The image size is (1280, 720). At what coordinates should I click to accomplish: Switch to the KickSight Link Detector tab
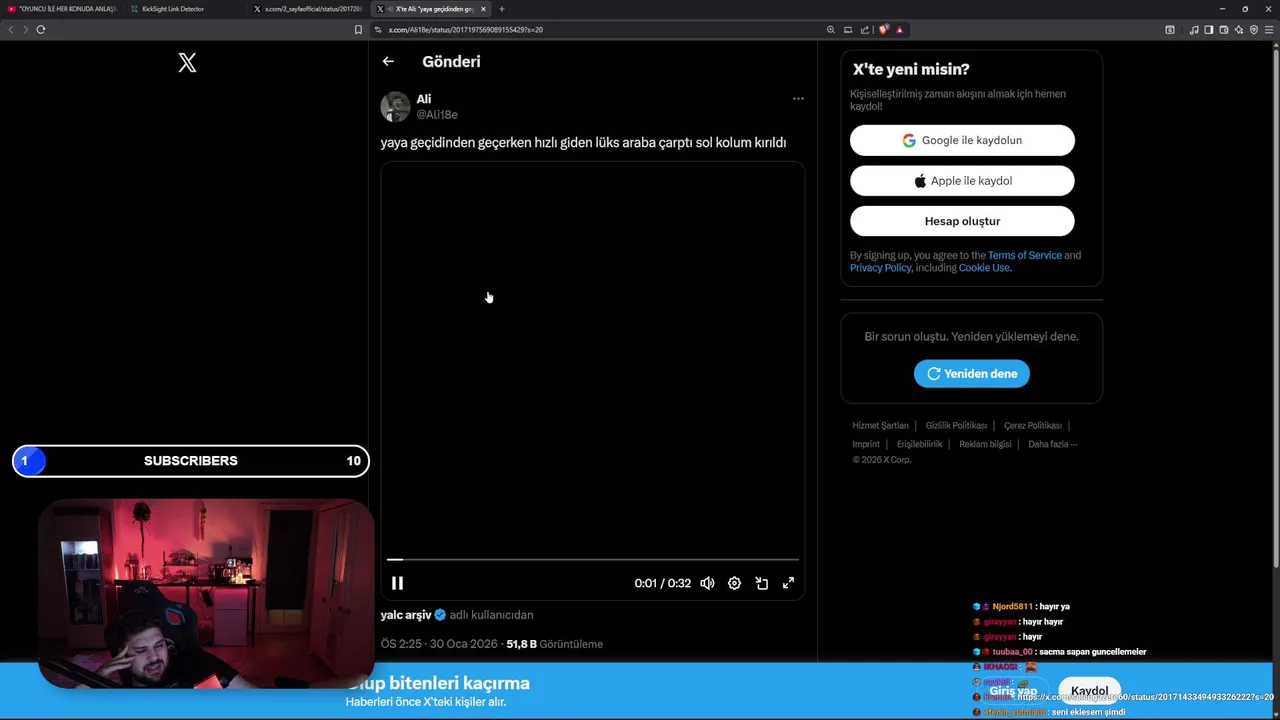point(183,9)
